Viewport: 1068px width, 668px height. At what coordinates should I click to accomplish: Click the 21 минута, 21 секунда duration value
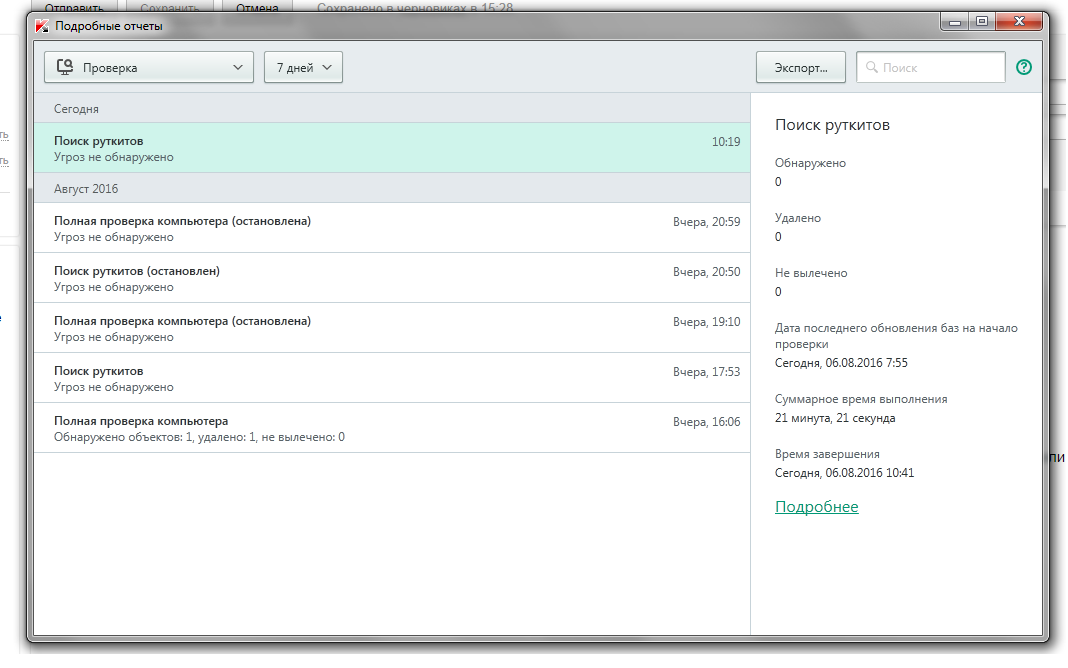(835, 418)
